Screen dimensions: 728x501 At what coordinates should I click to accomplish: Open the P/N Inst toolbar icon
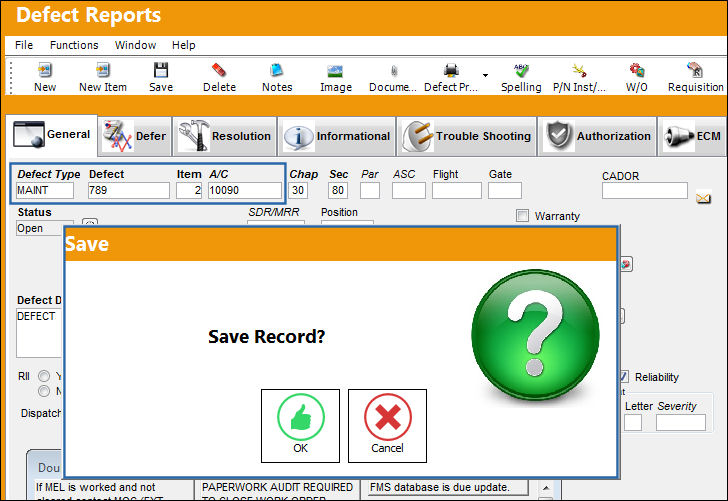pos(579,70)
